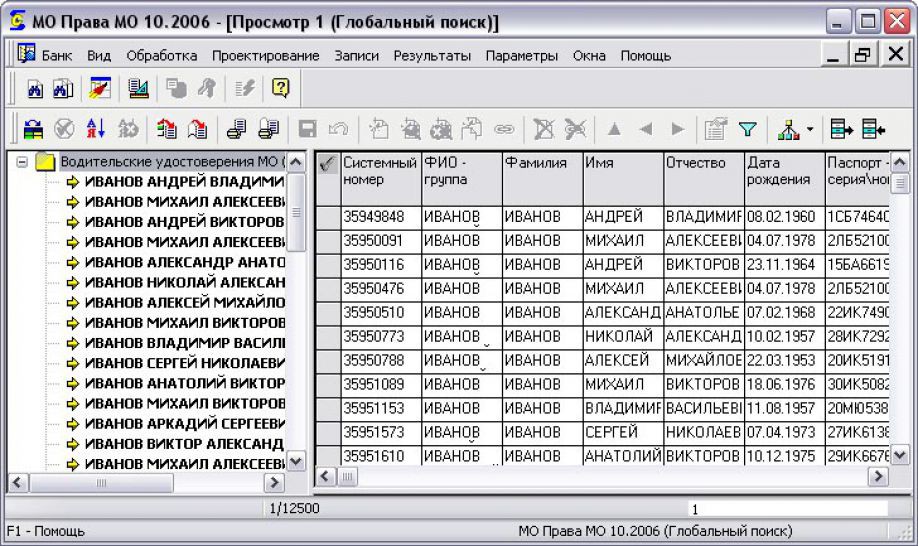The width and height of the screenshot is (918, 546).
Task: Click the right arrow of the table's horizontal scrollbar
Action: coord(878,477)
